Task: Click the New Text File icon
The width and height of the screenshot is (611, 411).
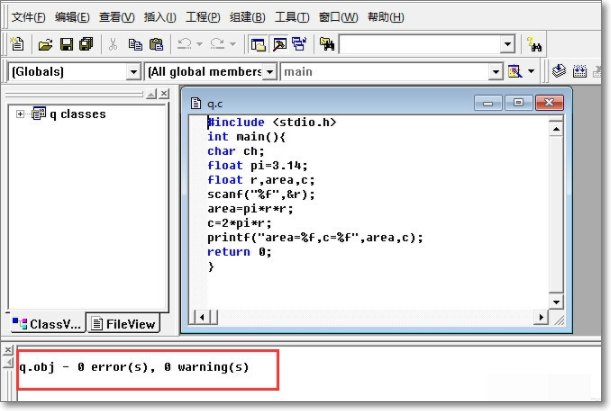Action: [17, 44]
